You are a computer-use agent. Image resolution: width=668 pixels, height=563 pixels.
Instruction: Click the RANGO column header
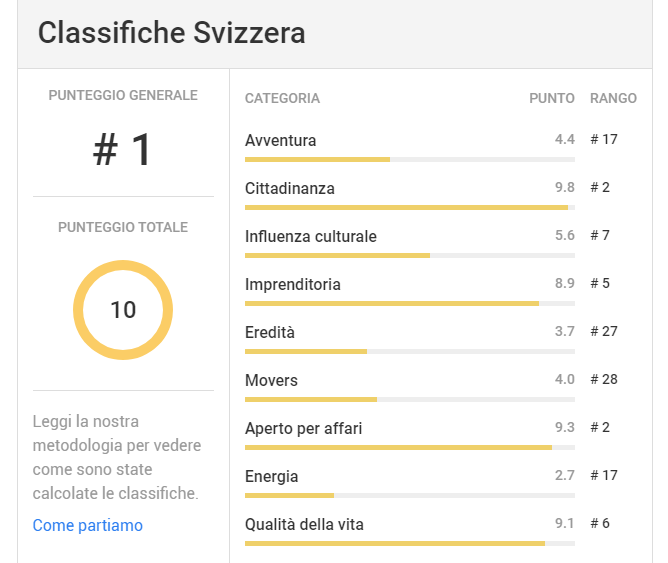pyautogui.click(x=613, y=98)
